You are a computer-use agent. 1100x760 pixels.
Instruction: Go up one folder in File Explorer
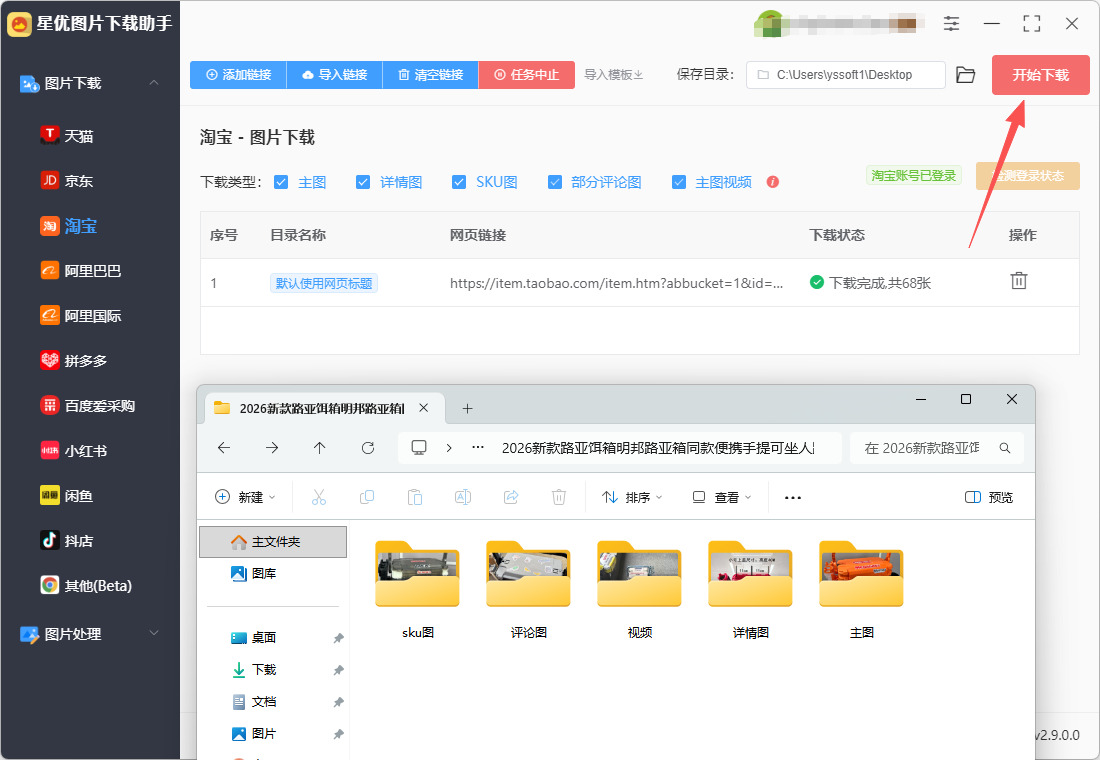point(320,448)
